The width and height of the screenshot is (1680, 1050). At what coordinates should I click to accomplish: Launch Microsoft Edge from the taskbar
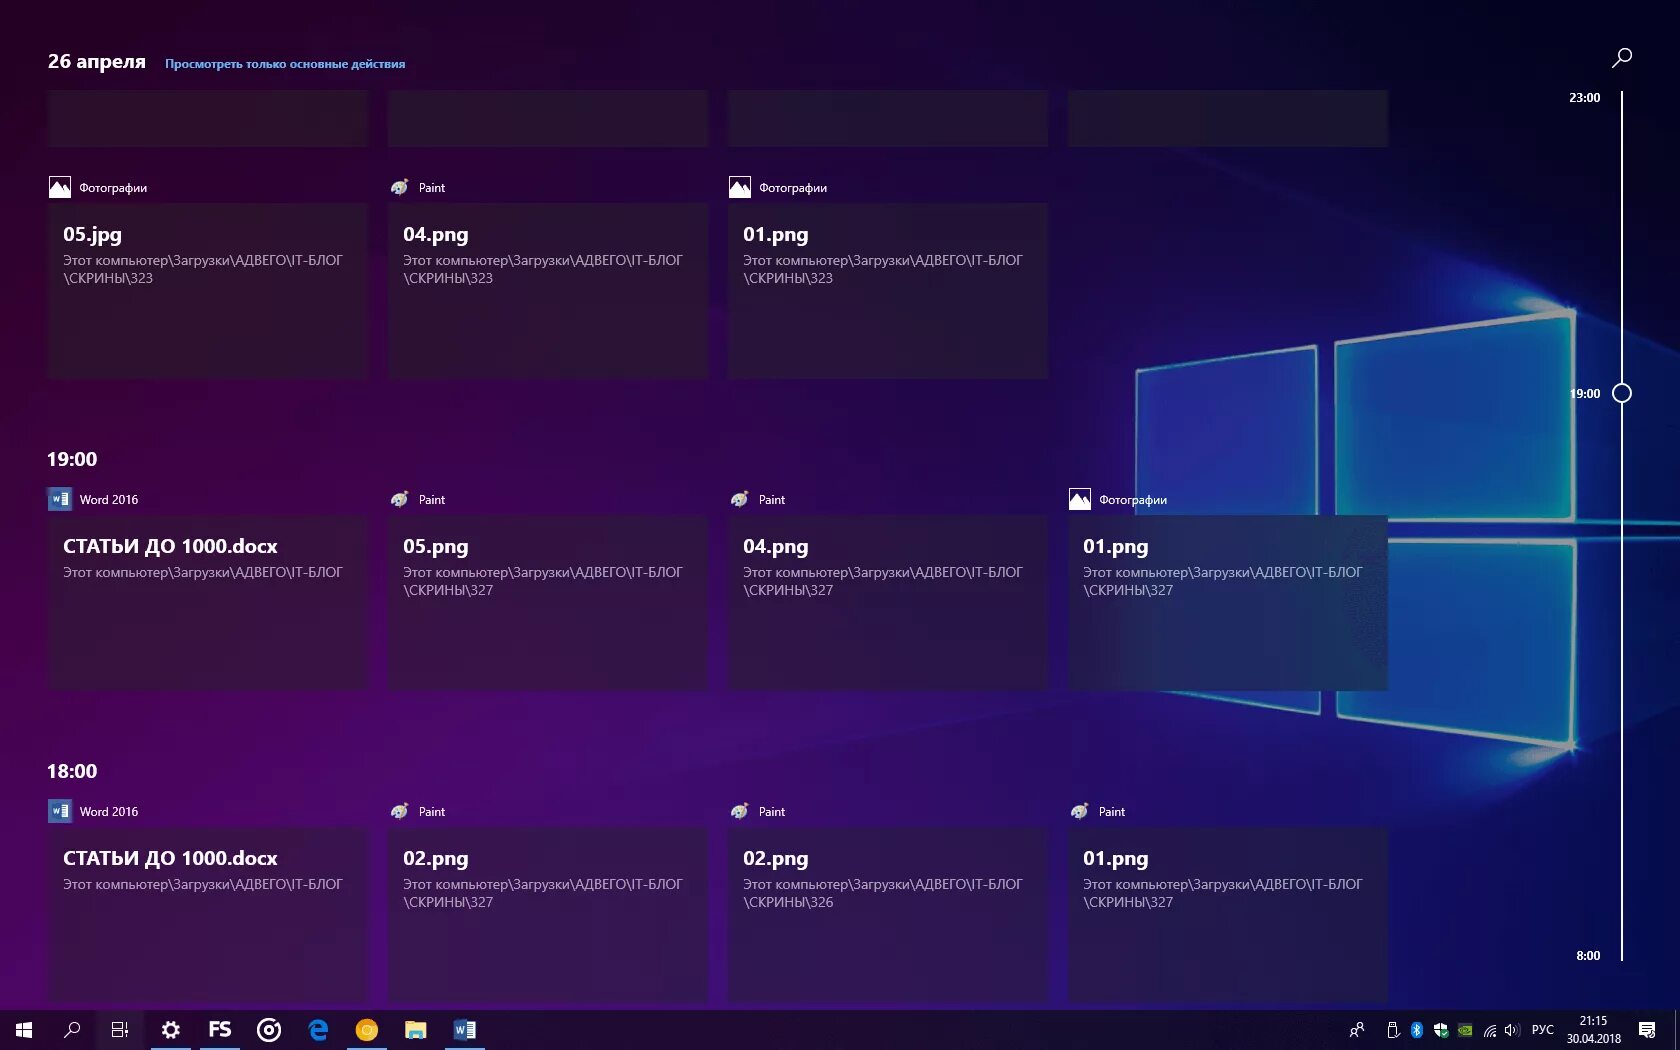(318, 1030)
